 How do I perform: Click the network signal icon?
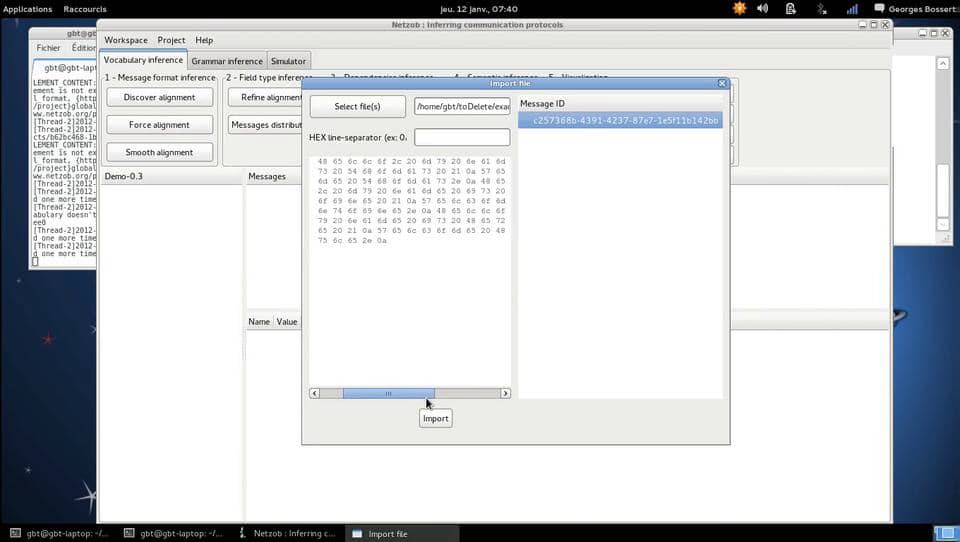[x=852, y=9]
